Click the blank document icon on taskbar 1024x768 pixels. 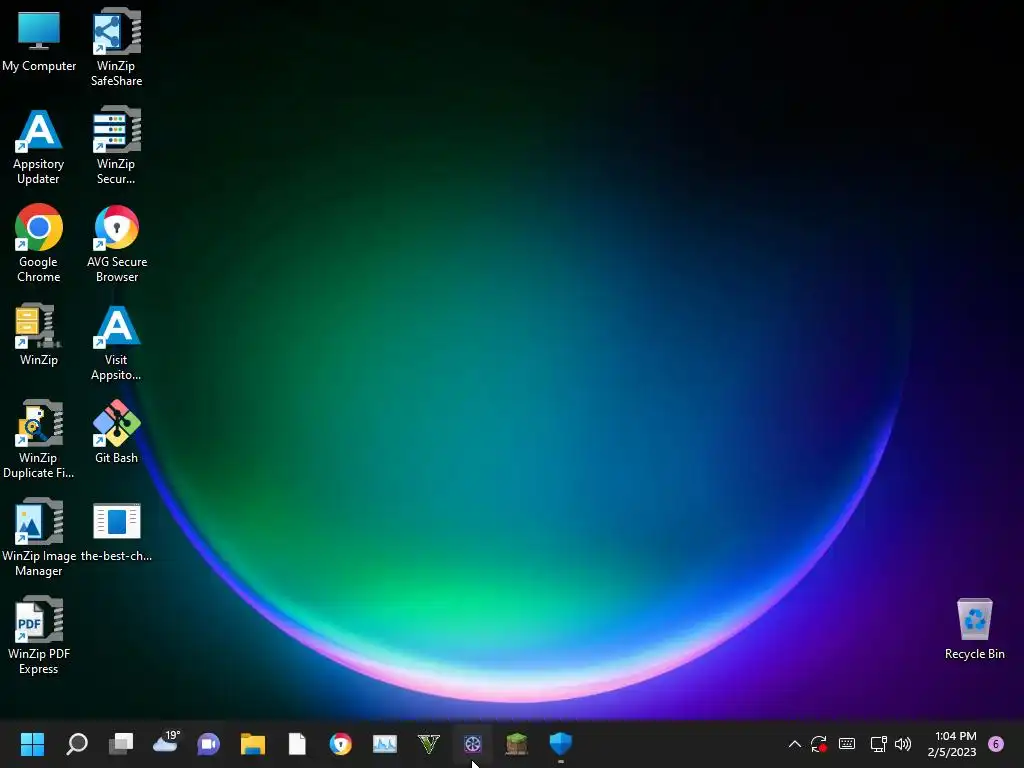(x=297, y=744)
